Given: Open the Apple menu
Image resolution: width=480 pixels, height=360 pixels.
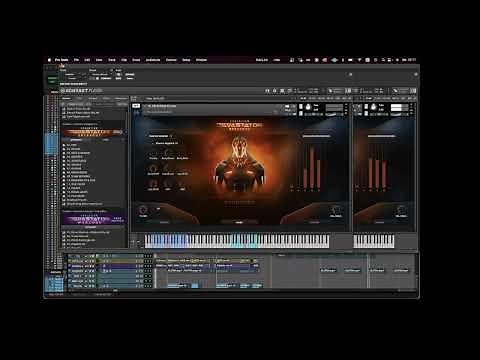Looking at the screenshot, I should pos(49,60).
